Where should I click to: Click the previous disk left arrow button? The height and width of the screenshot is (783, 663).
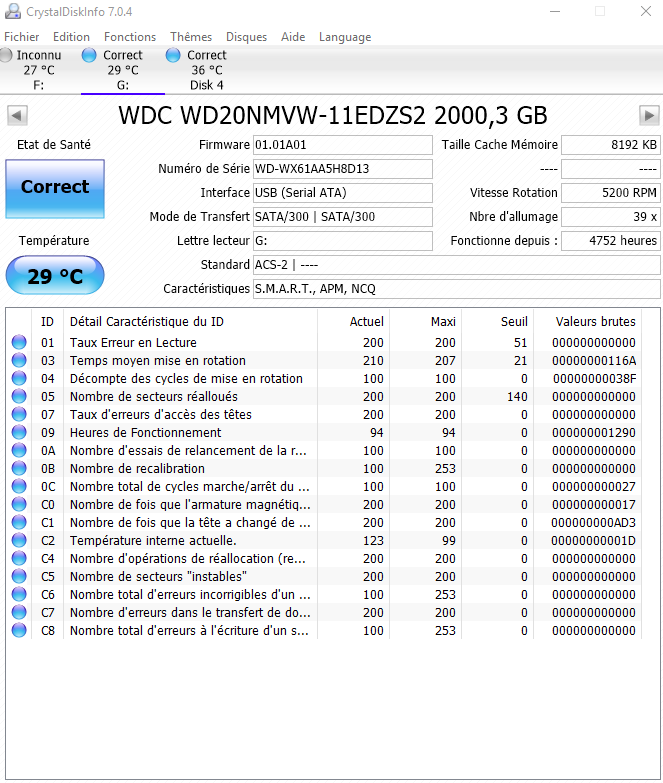pyautogui.click(x=17, y=115)
